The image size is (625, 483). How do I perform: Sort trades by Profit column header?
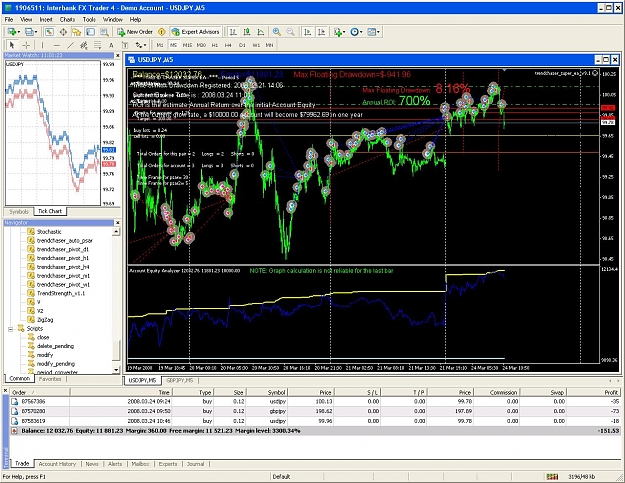click(594, 392)
